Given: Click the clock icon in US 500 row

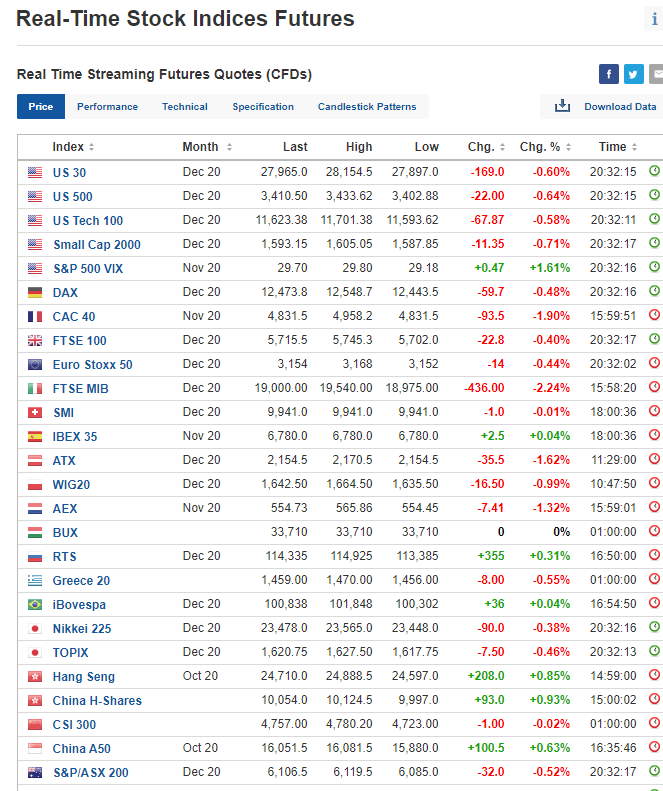Looking at the screenshot, I should click(x=655, y=196).
